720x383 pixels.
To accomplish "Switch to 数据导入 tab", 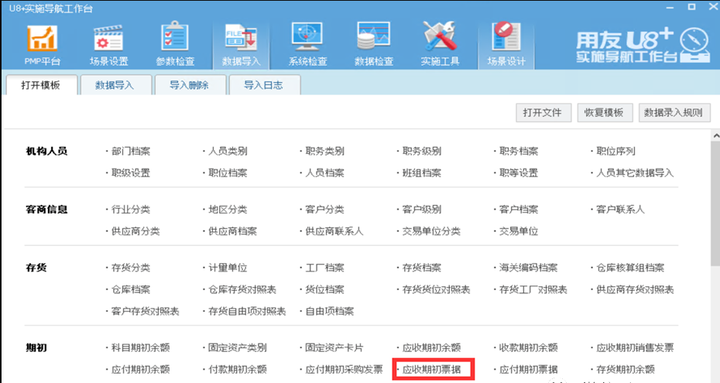I will [x=115, y=85].
